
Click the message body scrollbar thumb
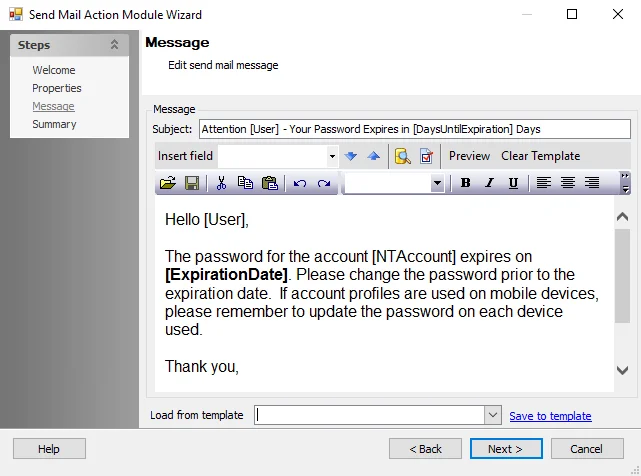coord(622,276)
